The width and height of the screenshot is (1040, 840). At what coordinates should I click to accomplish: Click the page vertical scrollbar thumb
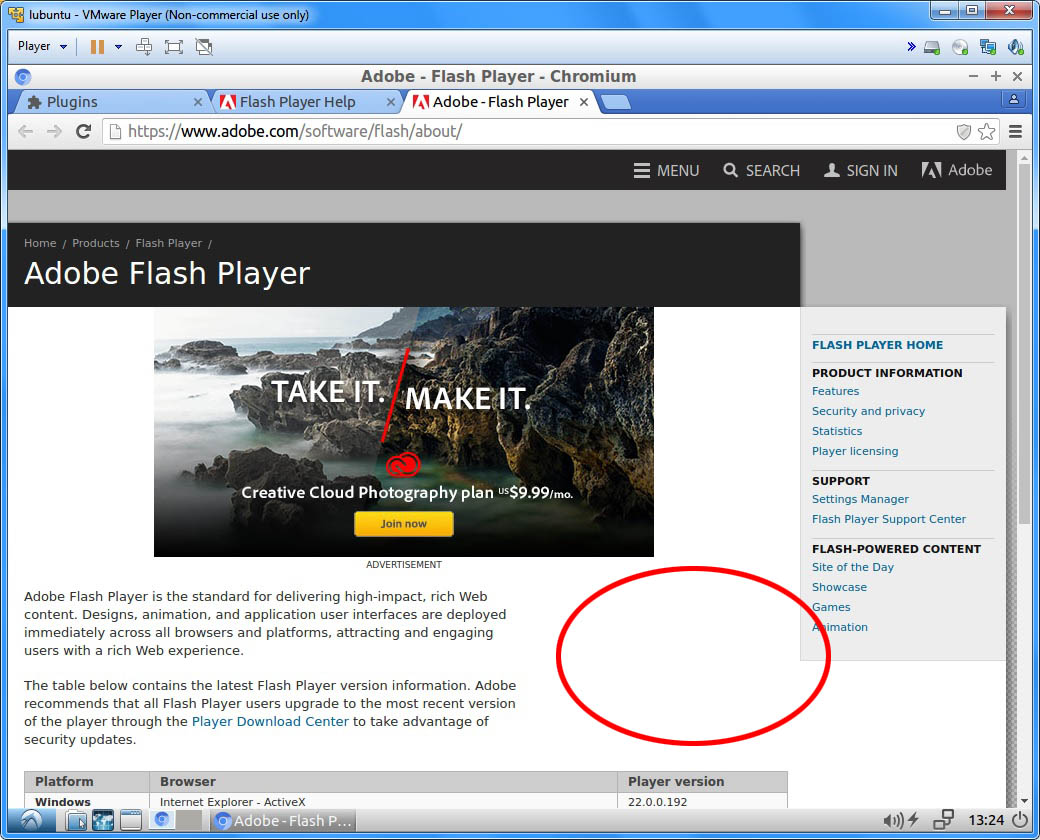[1024, 345]
